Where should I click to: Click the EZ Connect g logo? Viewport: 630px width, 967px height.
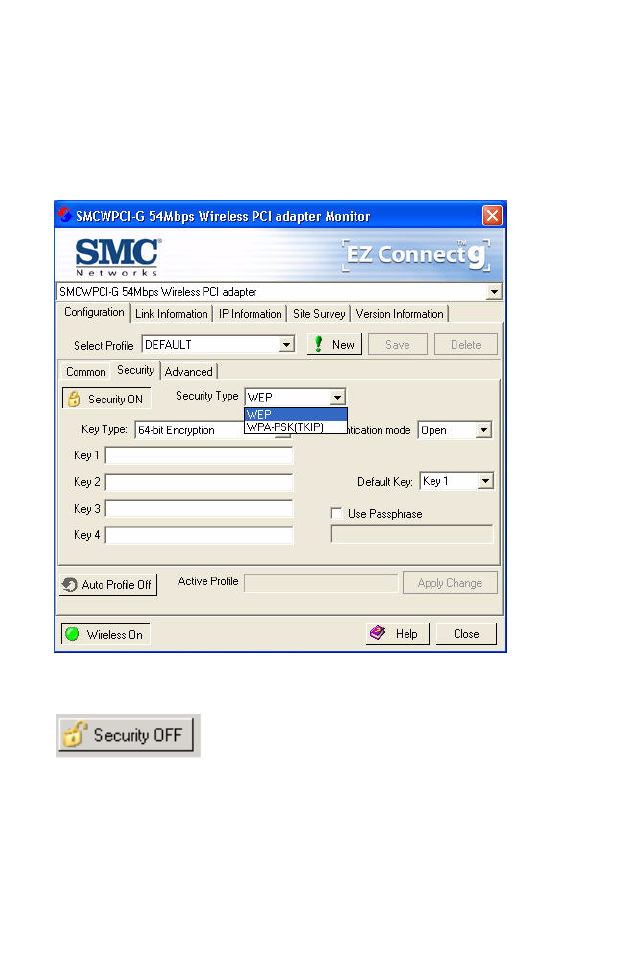pyautogui.click(x=417, y=255)
